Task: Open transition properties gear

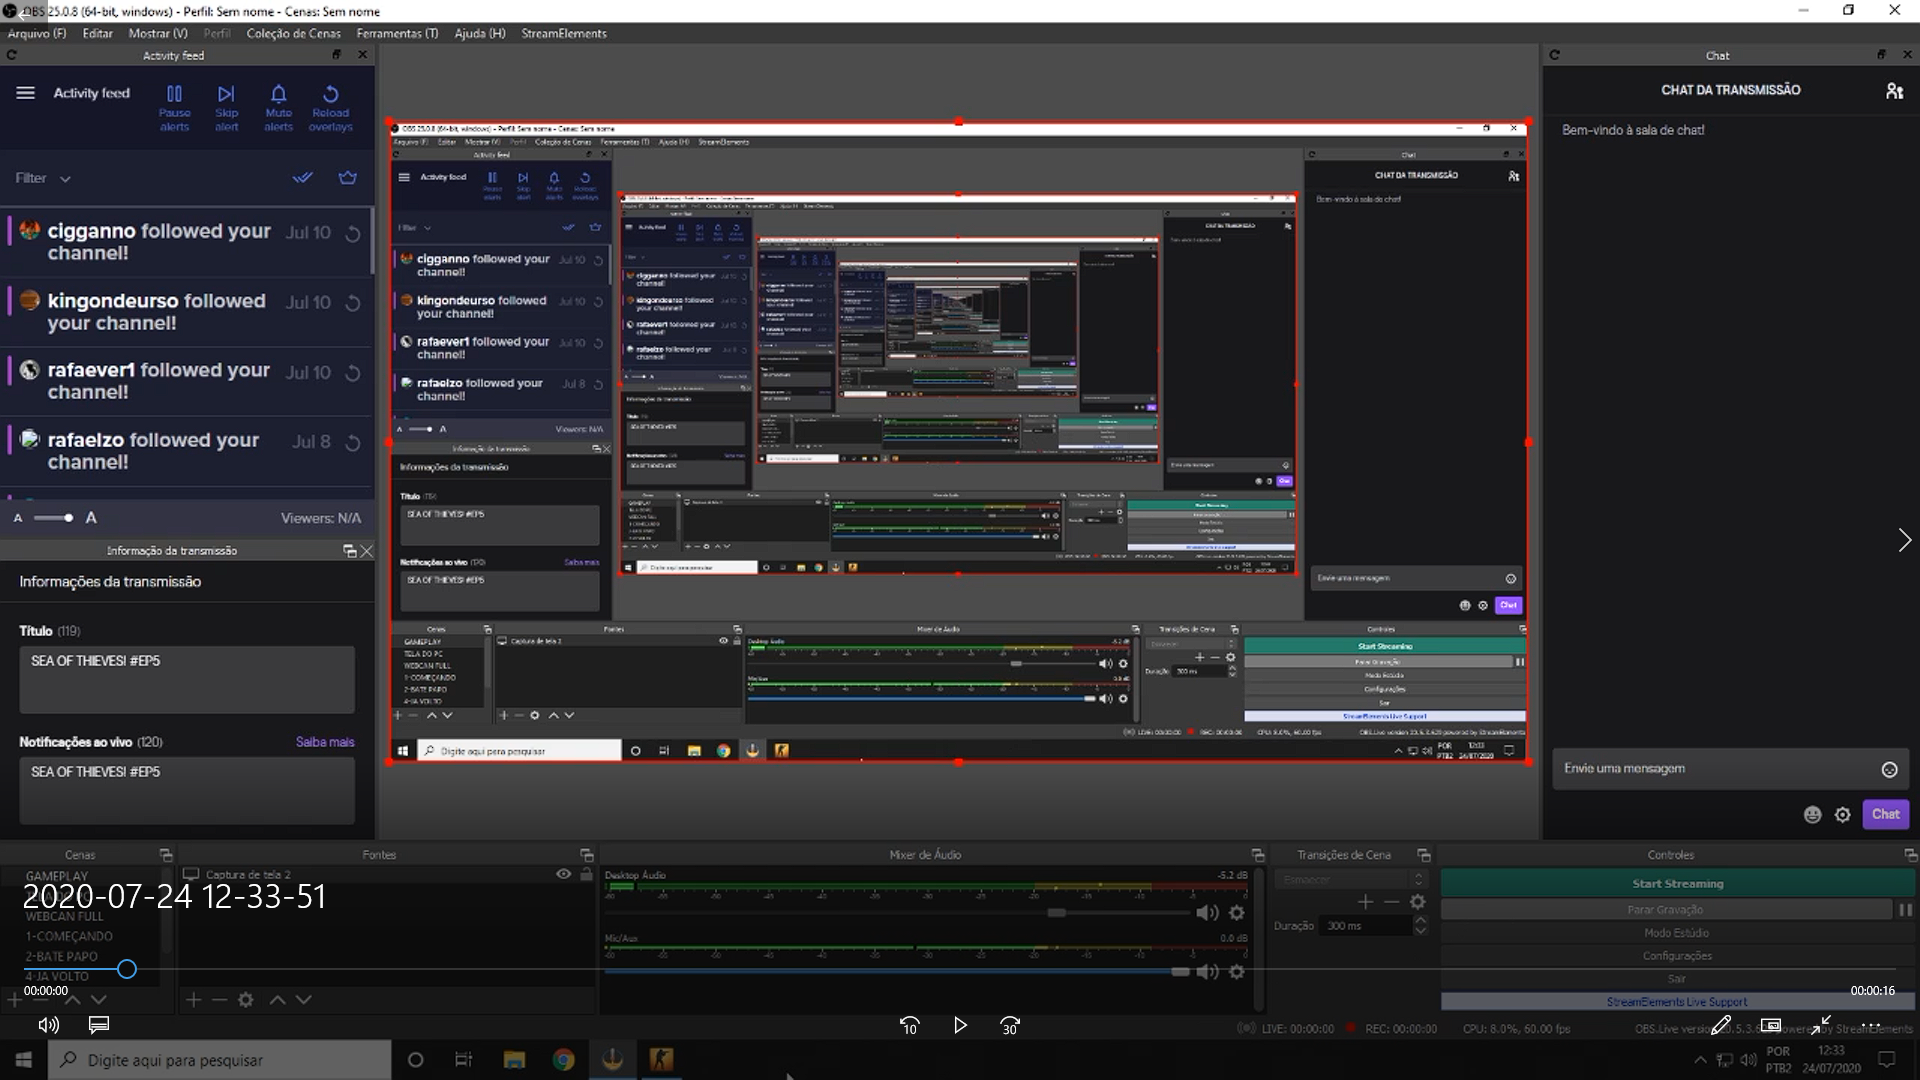Action: pos(1417,902)
